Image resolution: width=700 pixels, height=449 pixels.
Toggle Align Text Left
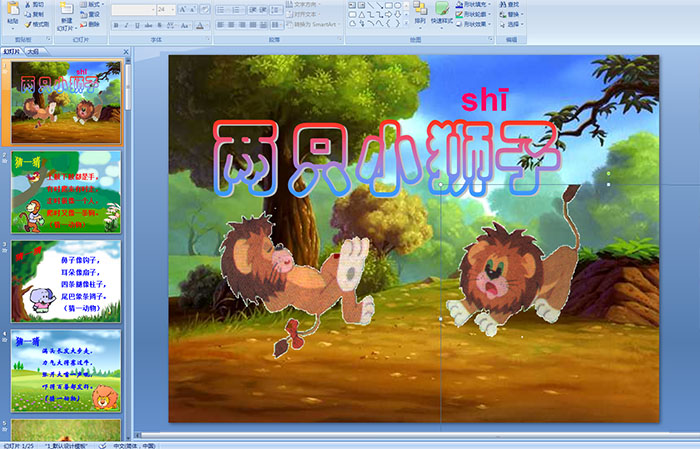(221, 25)
